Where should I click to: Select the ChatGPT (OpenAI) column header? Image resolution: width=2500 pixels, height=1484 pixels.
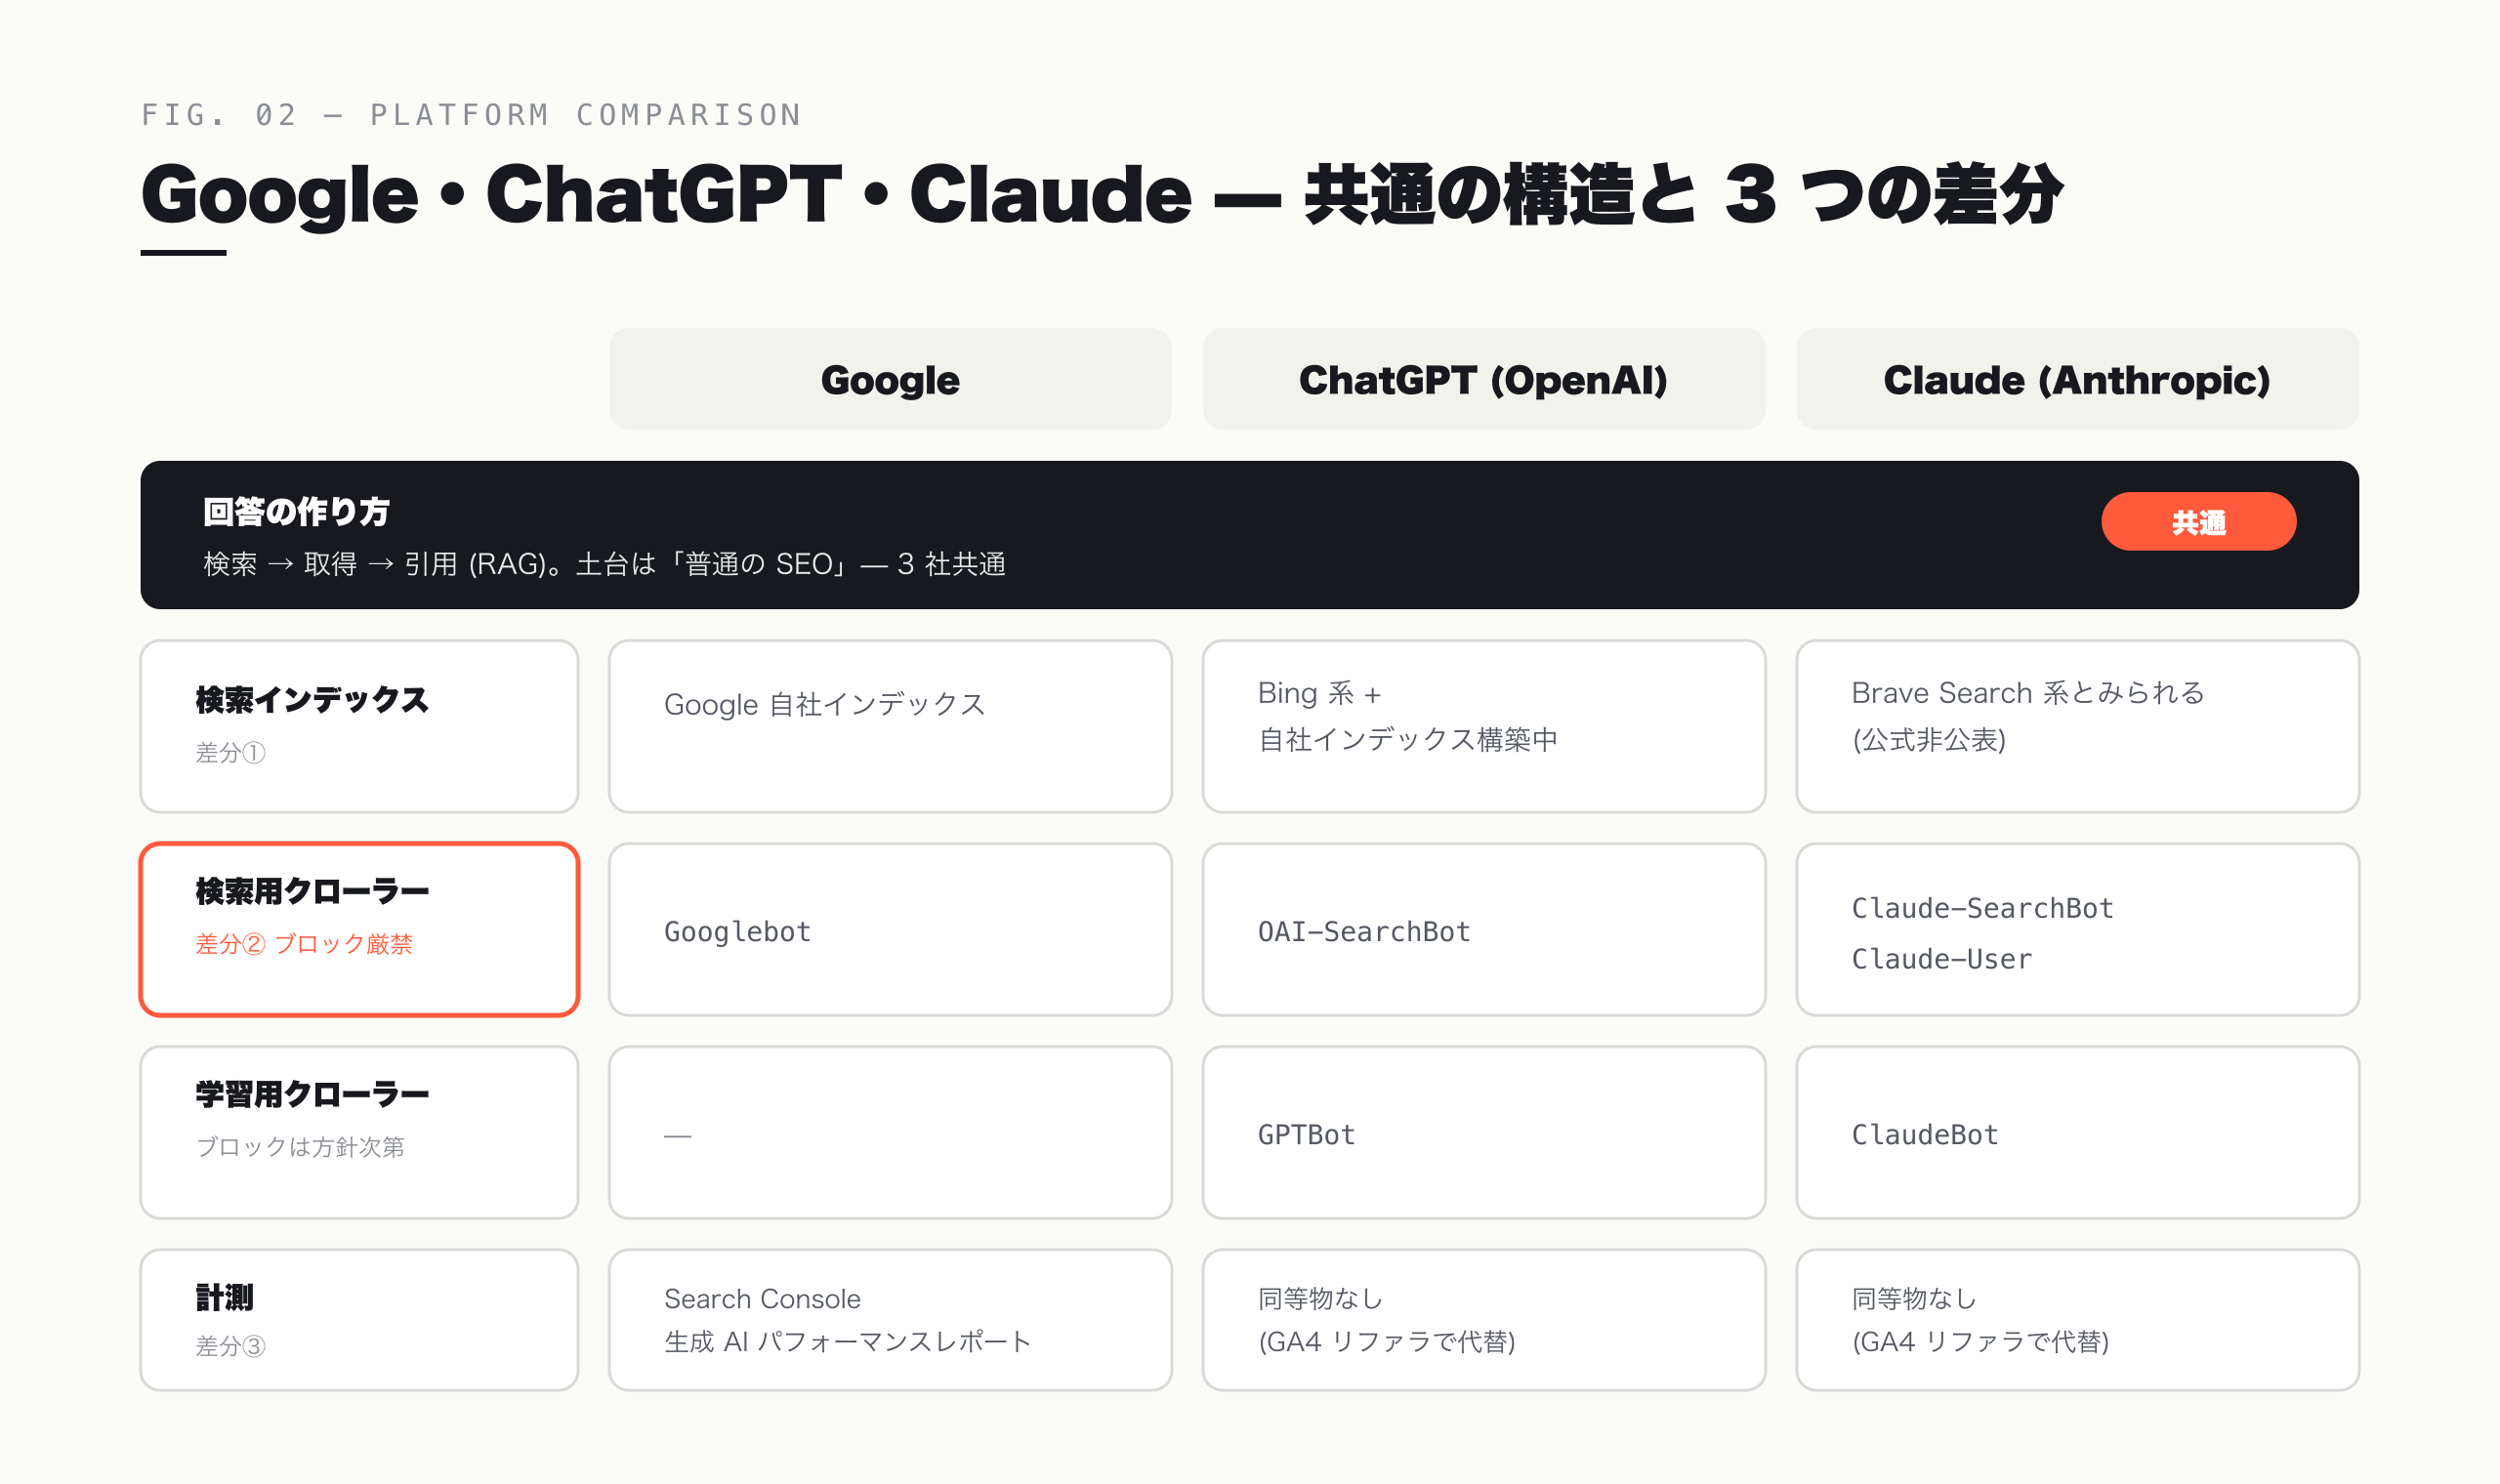point(1484,379)
